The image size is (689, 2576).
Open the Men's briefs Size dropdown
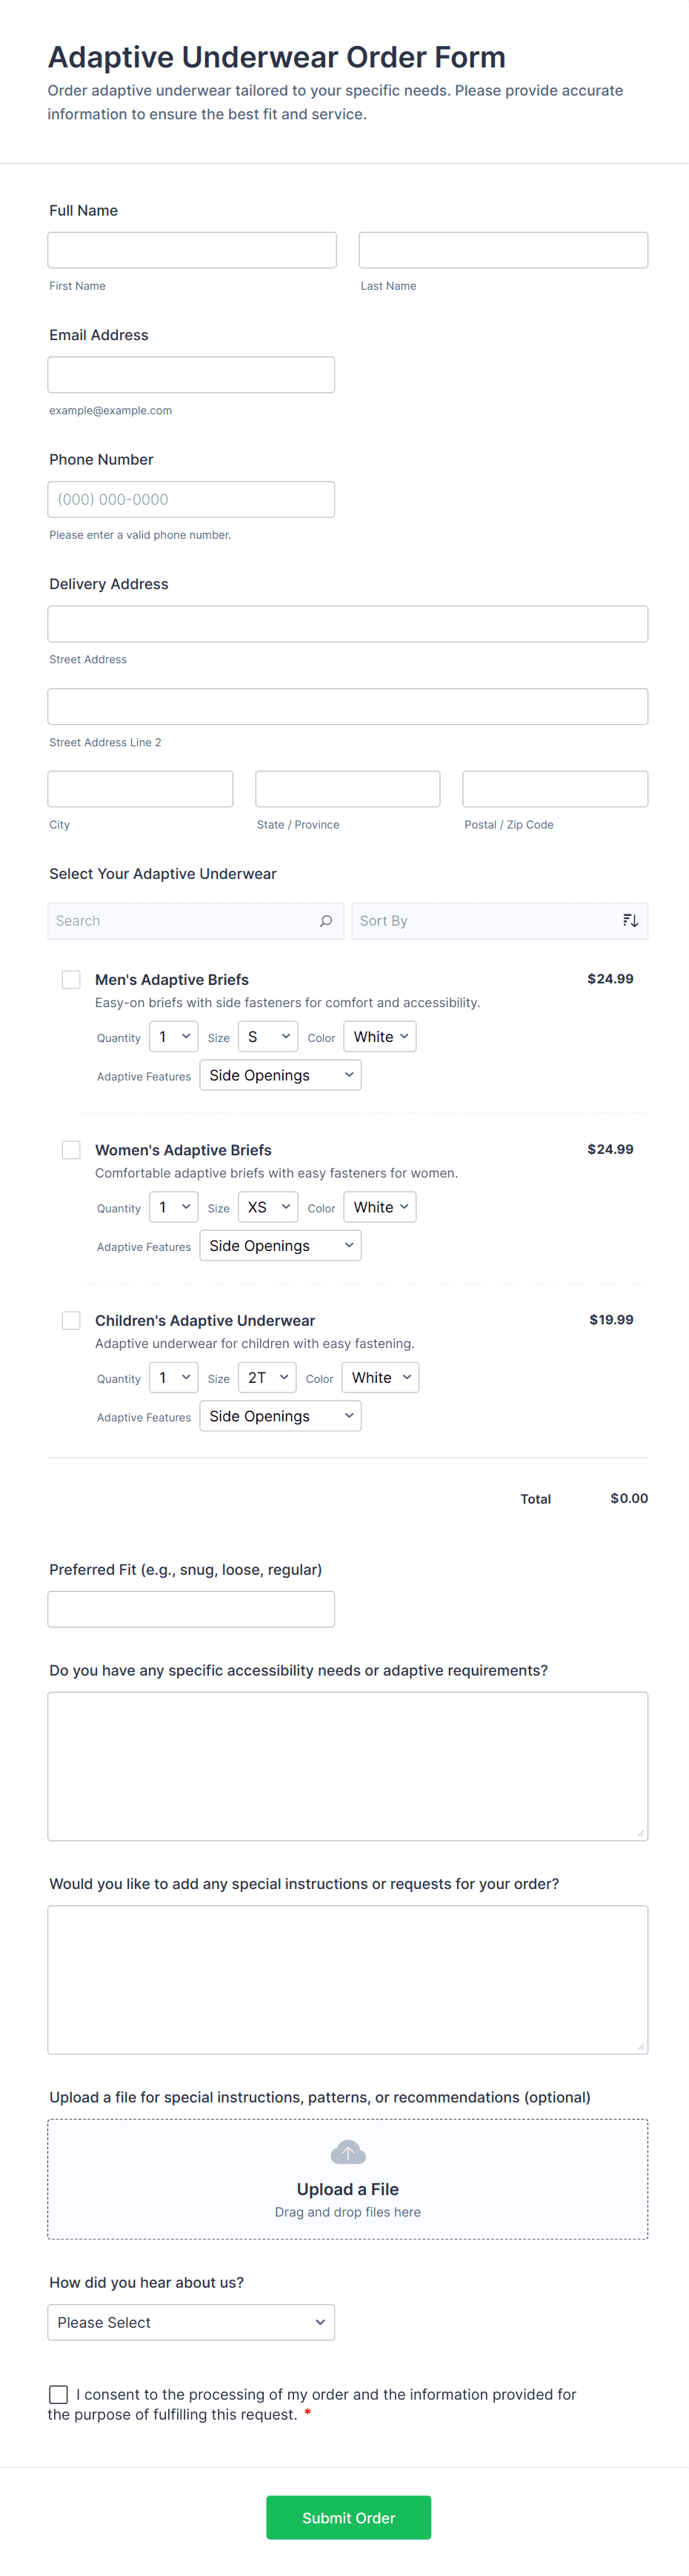(x=268, y=1037)
